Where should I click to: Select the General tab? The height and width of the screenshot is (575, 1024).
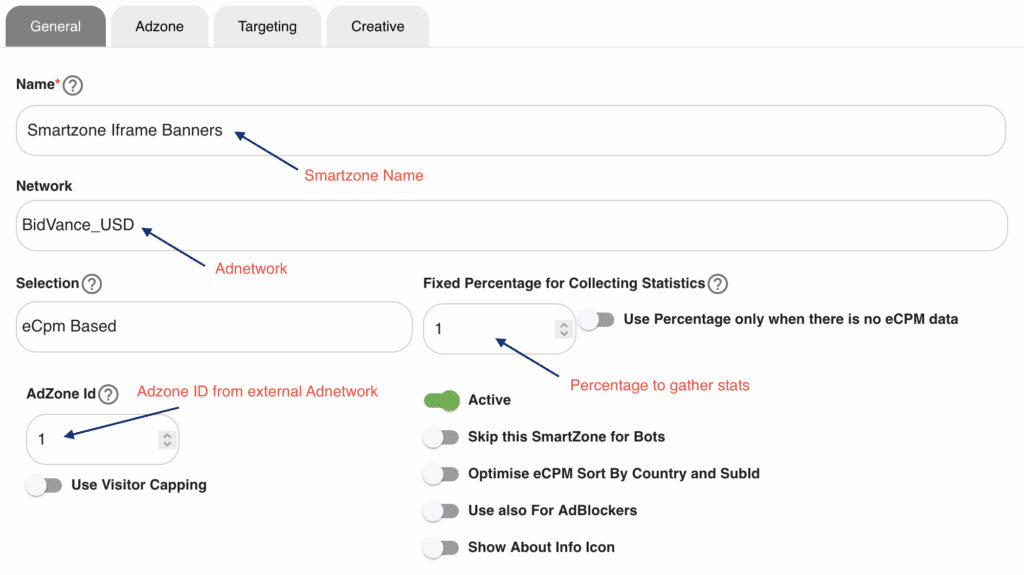(x=56, y=27)
